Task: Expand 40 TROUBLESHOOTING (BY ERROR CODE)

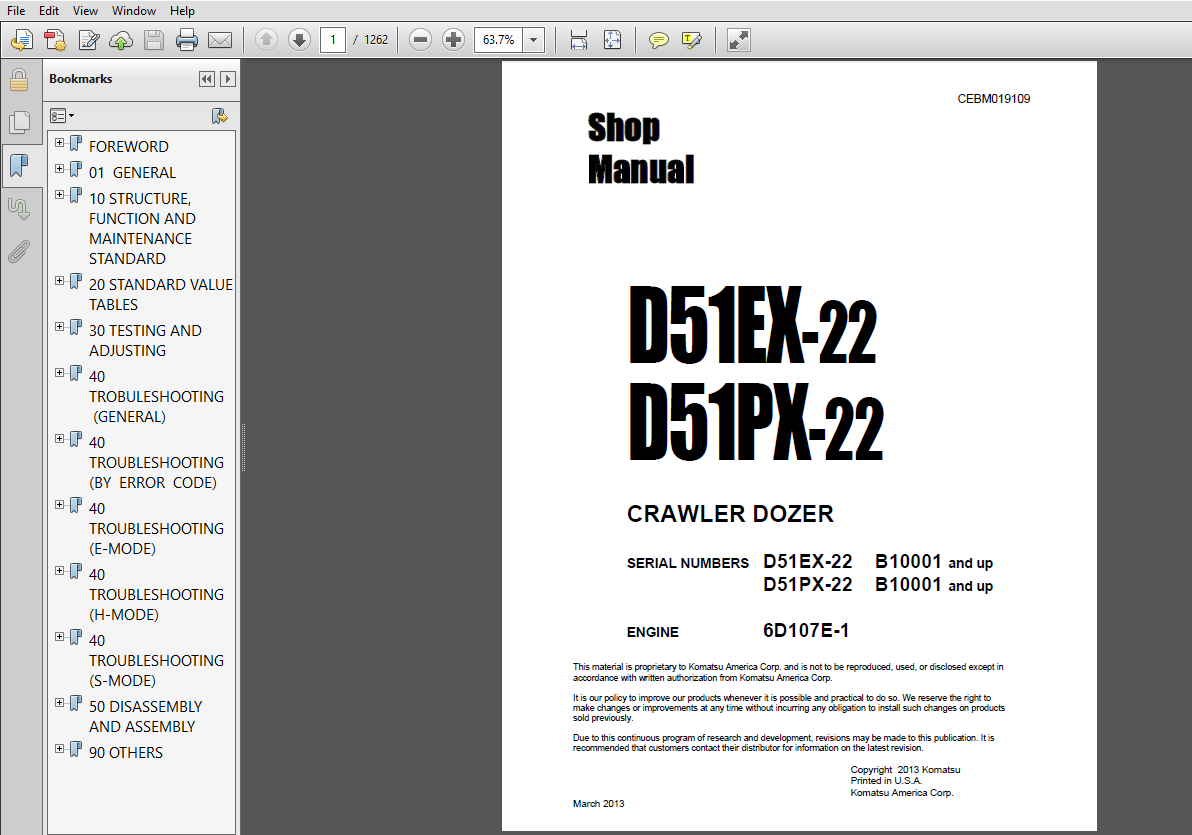Action: (59, 439)
